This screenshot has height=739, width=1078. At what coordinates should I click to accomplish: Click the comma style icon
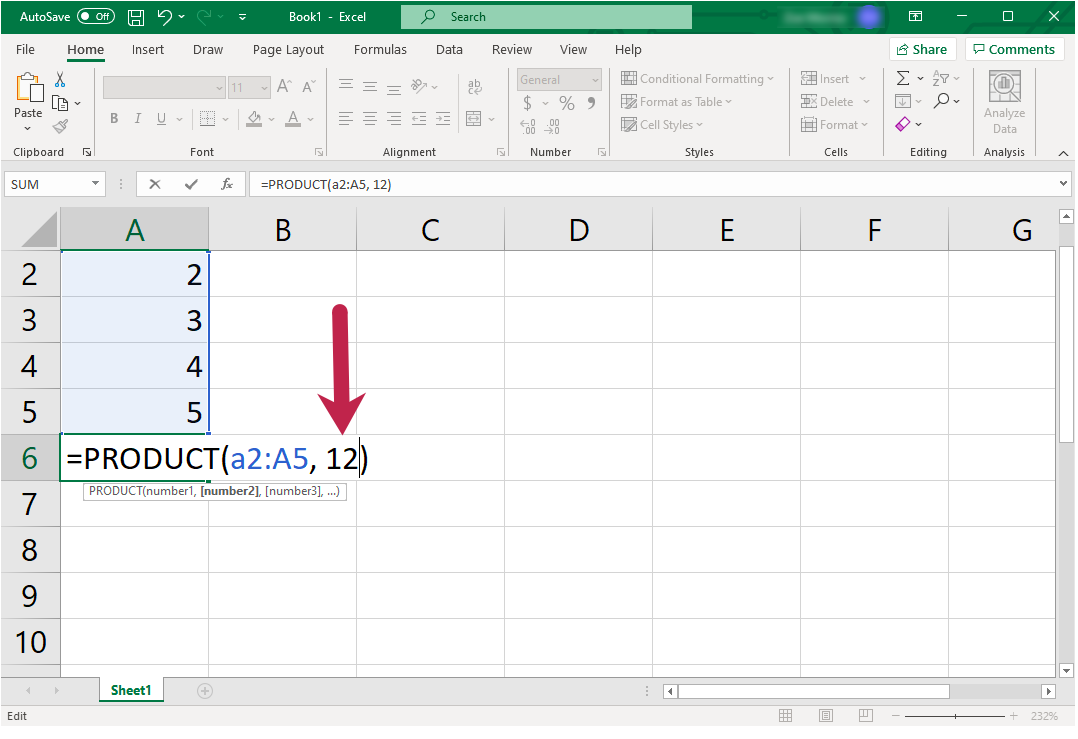(591, 103)
